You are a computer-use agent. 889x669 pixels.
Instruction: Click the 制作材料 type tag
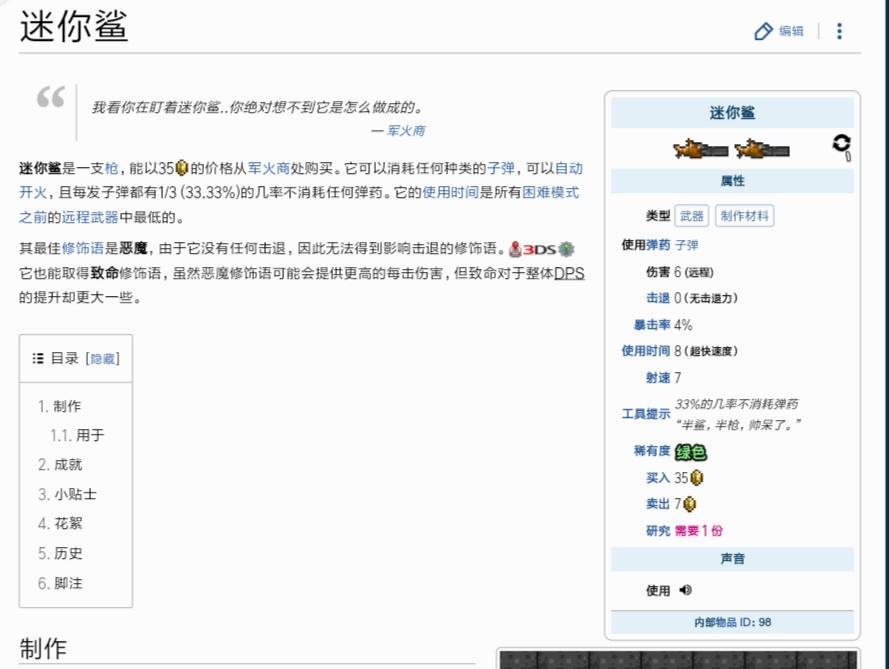tap(744, 216)
